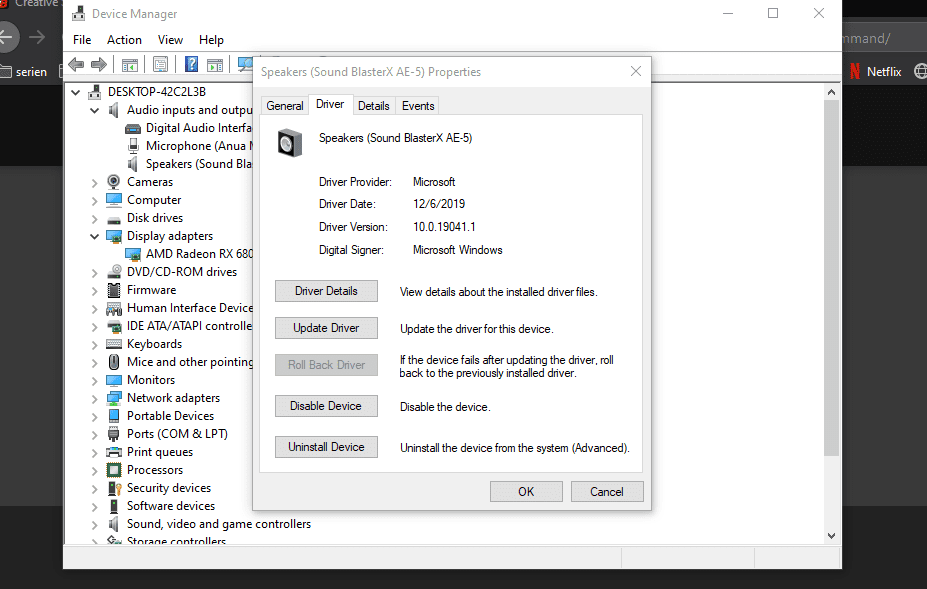Click the device tree scrollbar down arrow
The height and width of the screenshot is (589, 927).
point(831,536)
